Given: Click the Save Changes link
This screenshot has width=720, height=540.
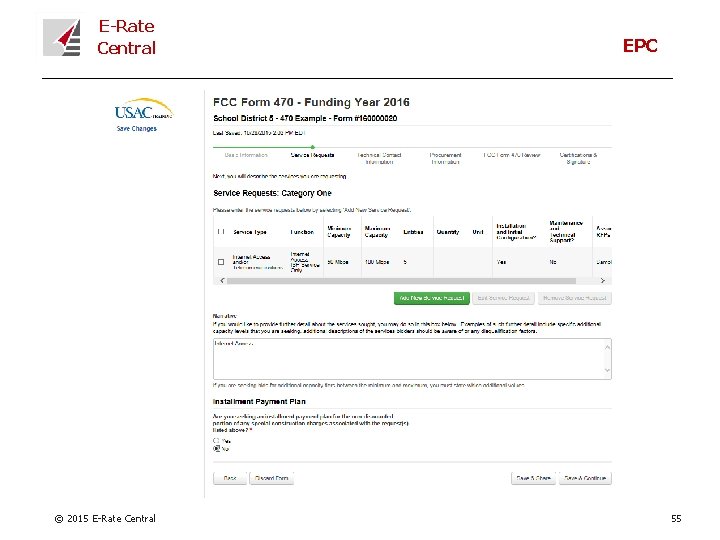Looking at the screenshot, I should click(137, 129).
